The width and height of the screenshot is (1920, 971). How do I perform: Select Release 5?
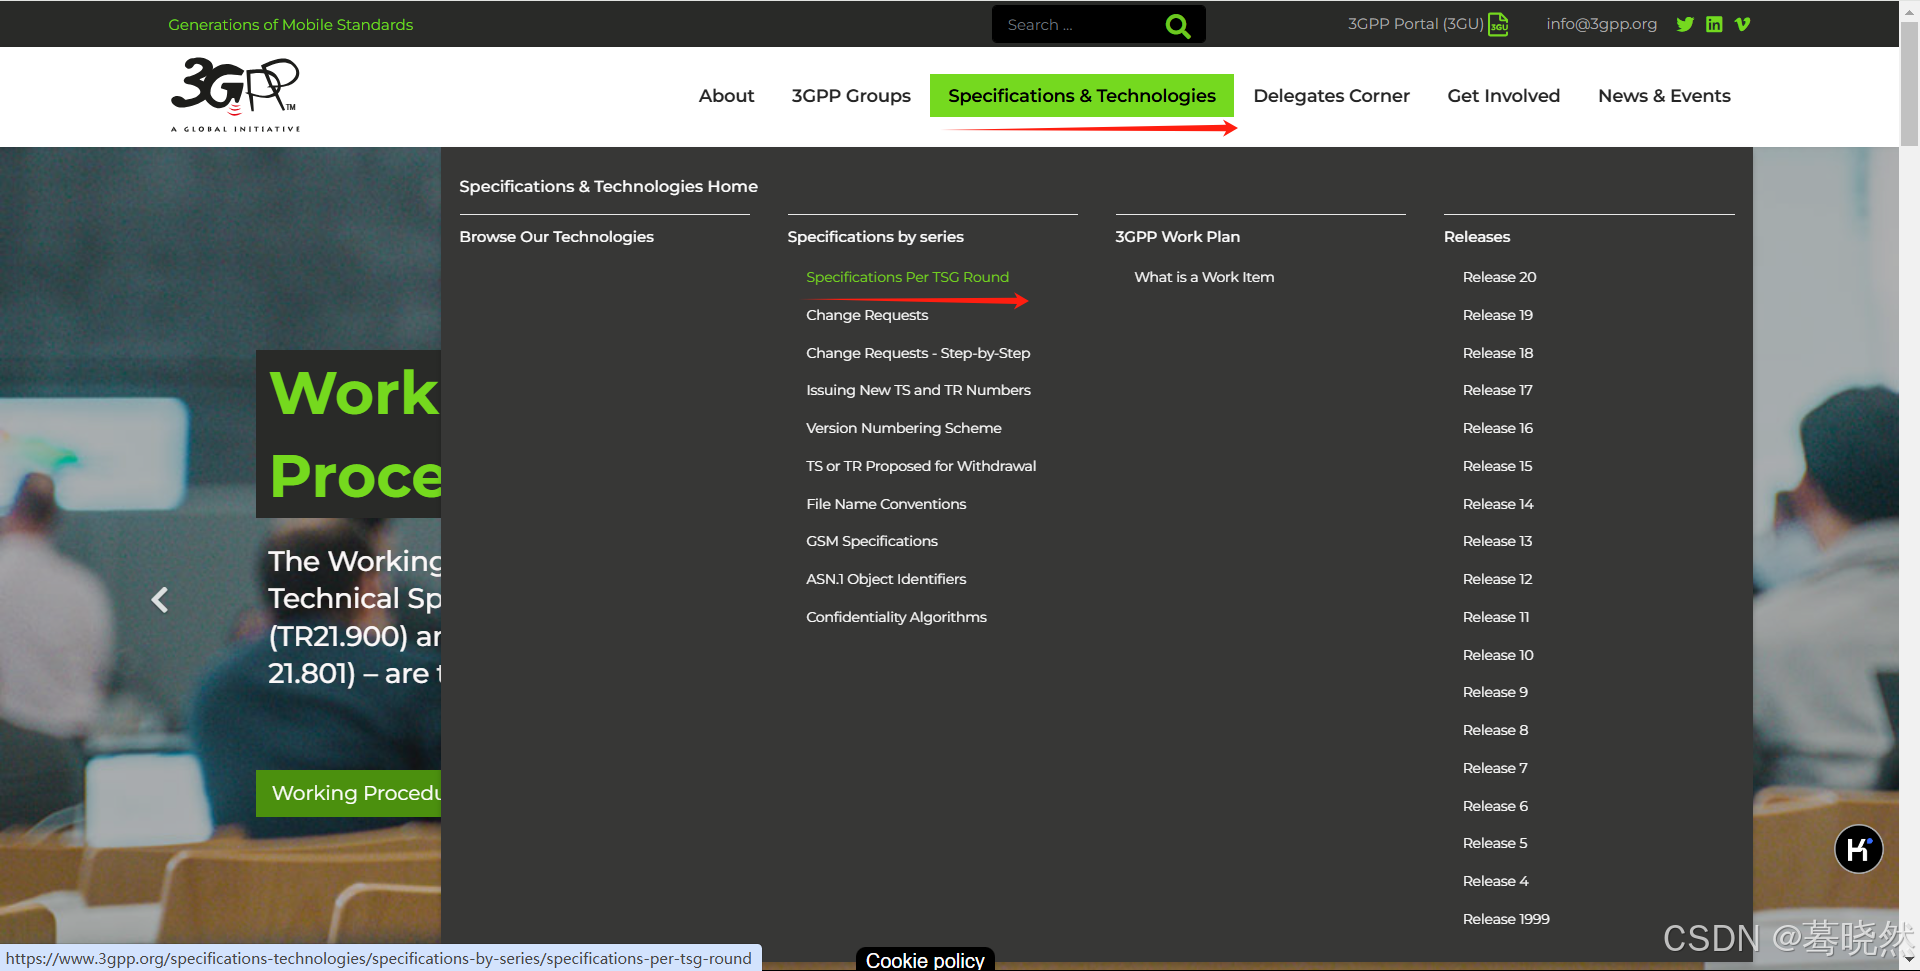tap(1495, 843)
